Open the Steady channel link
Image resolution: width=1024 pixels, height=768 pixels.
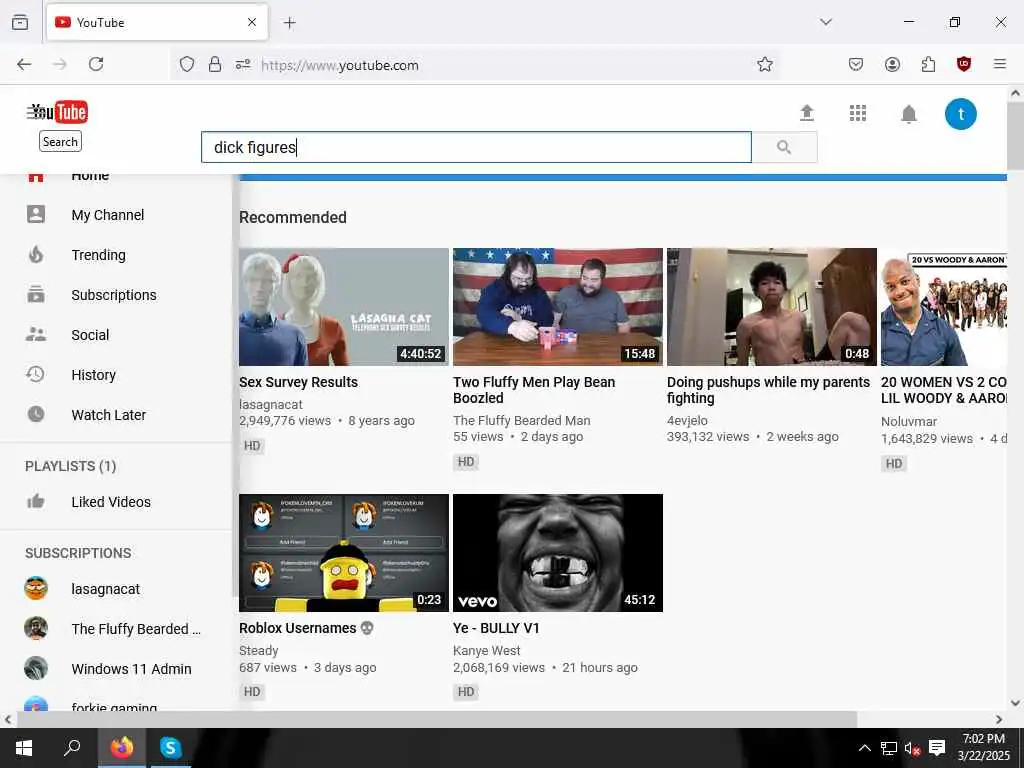tap(259, 650)
